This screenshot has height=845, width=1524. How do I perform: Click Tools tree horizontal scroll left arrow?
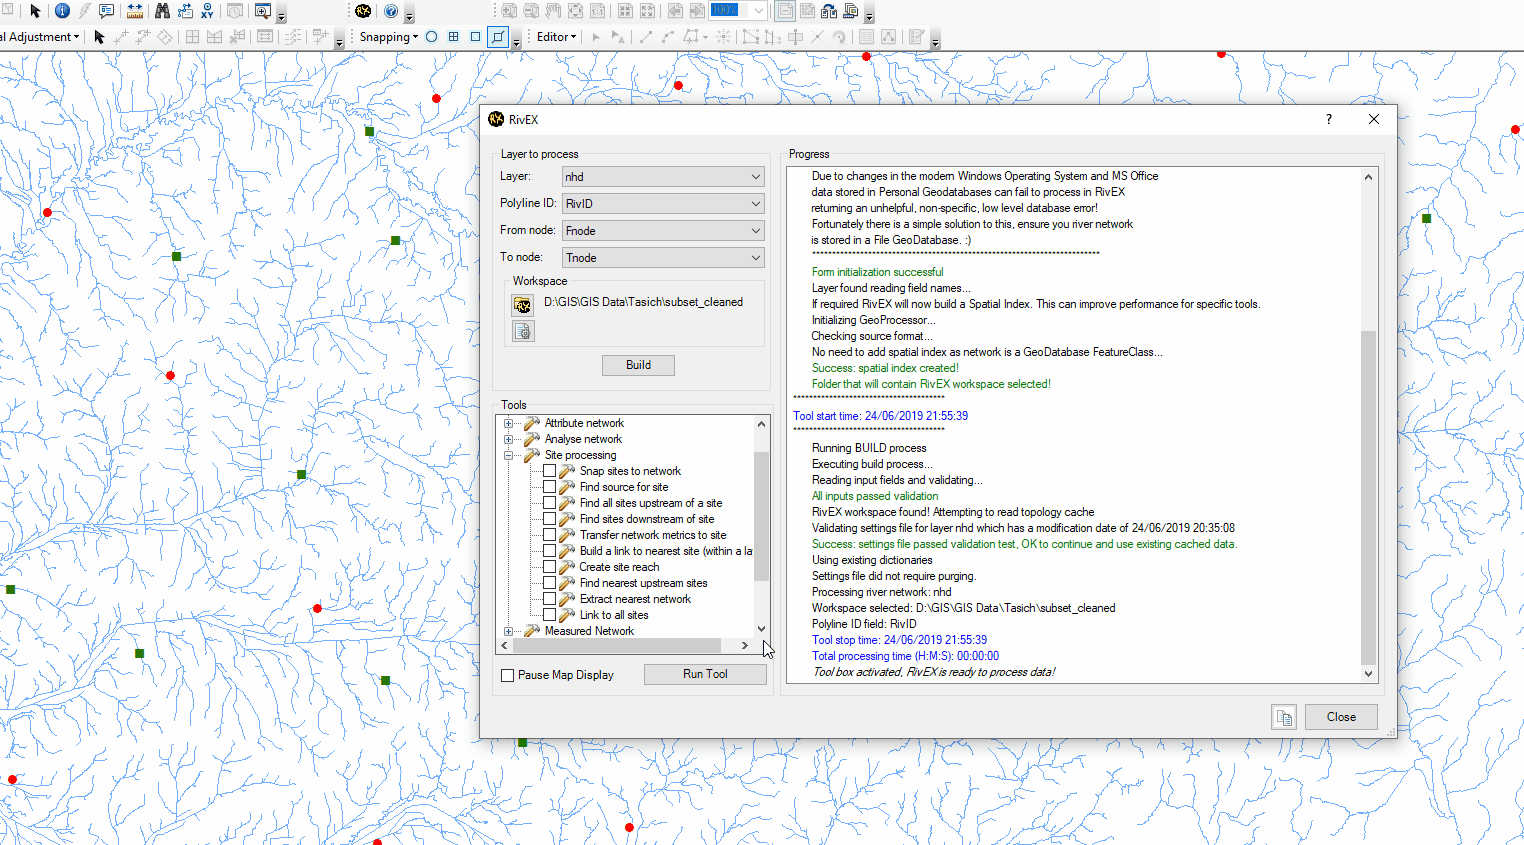[x=504, y=646]
